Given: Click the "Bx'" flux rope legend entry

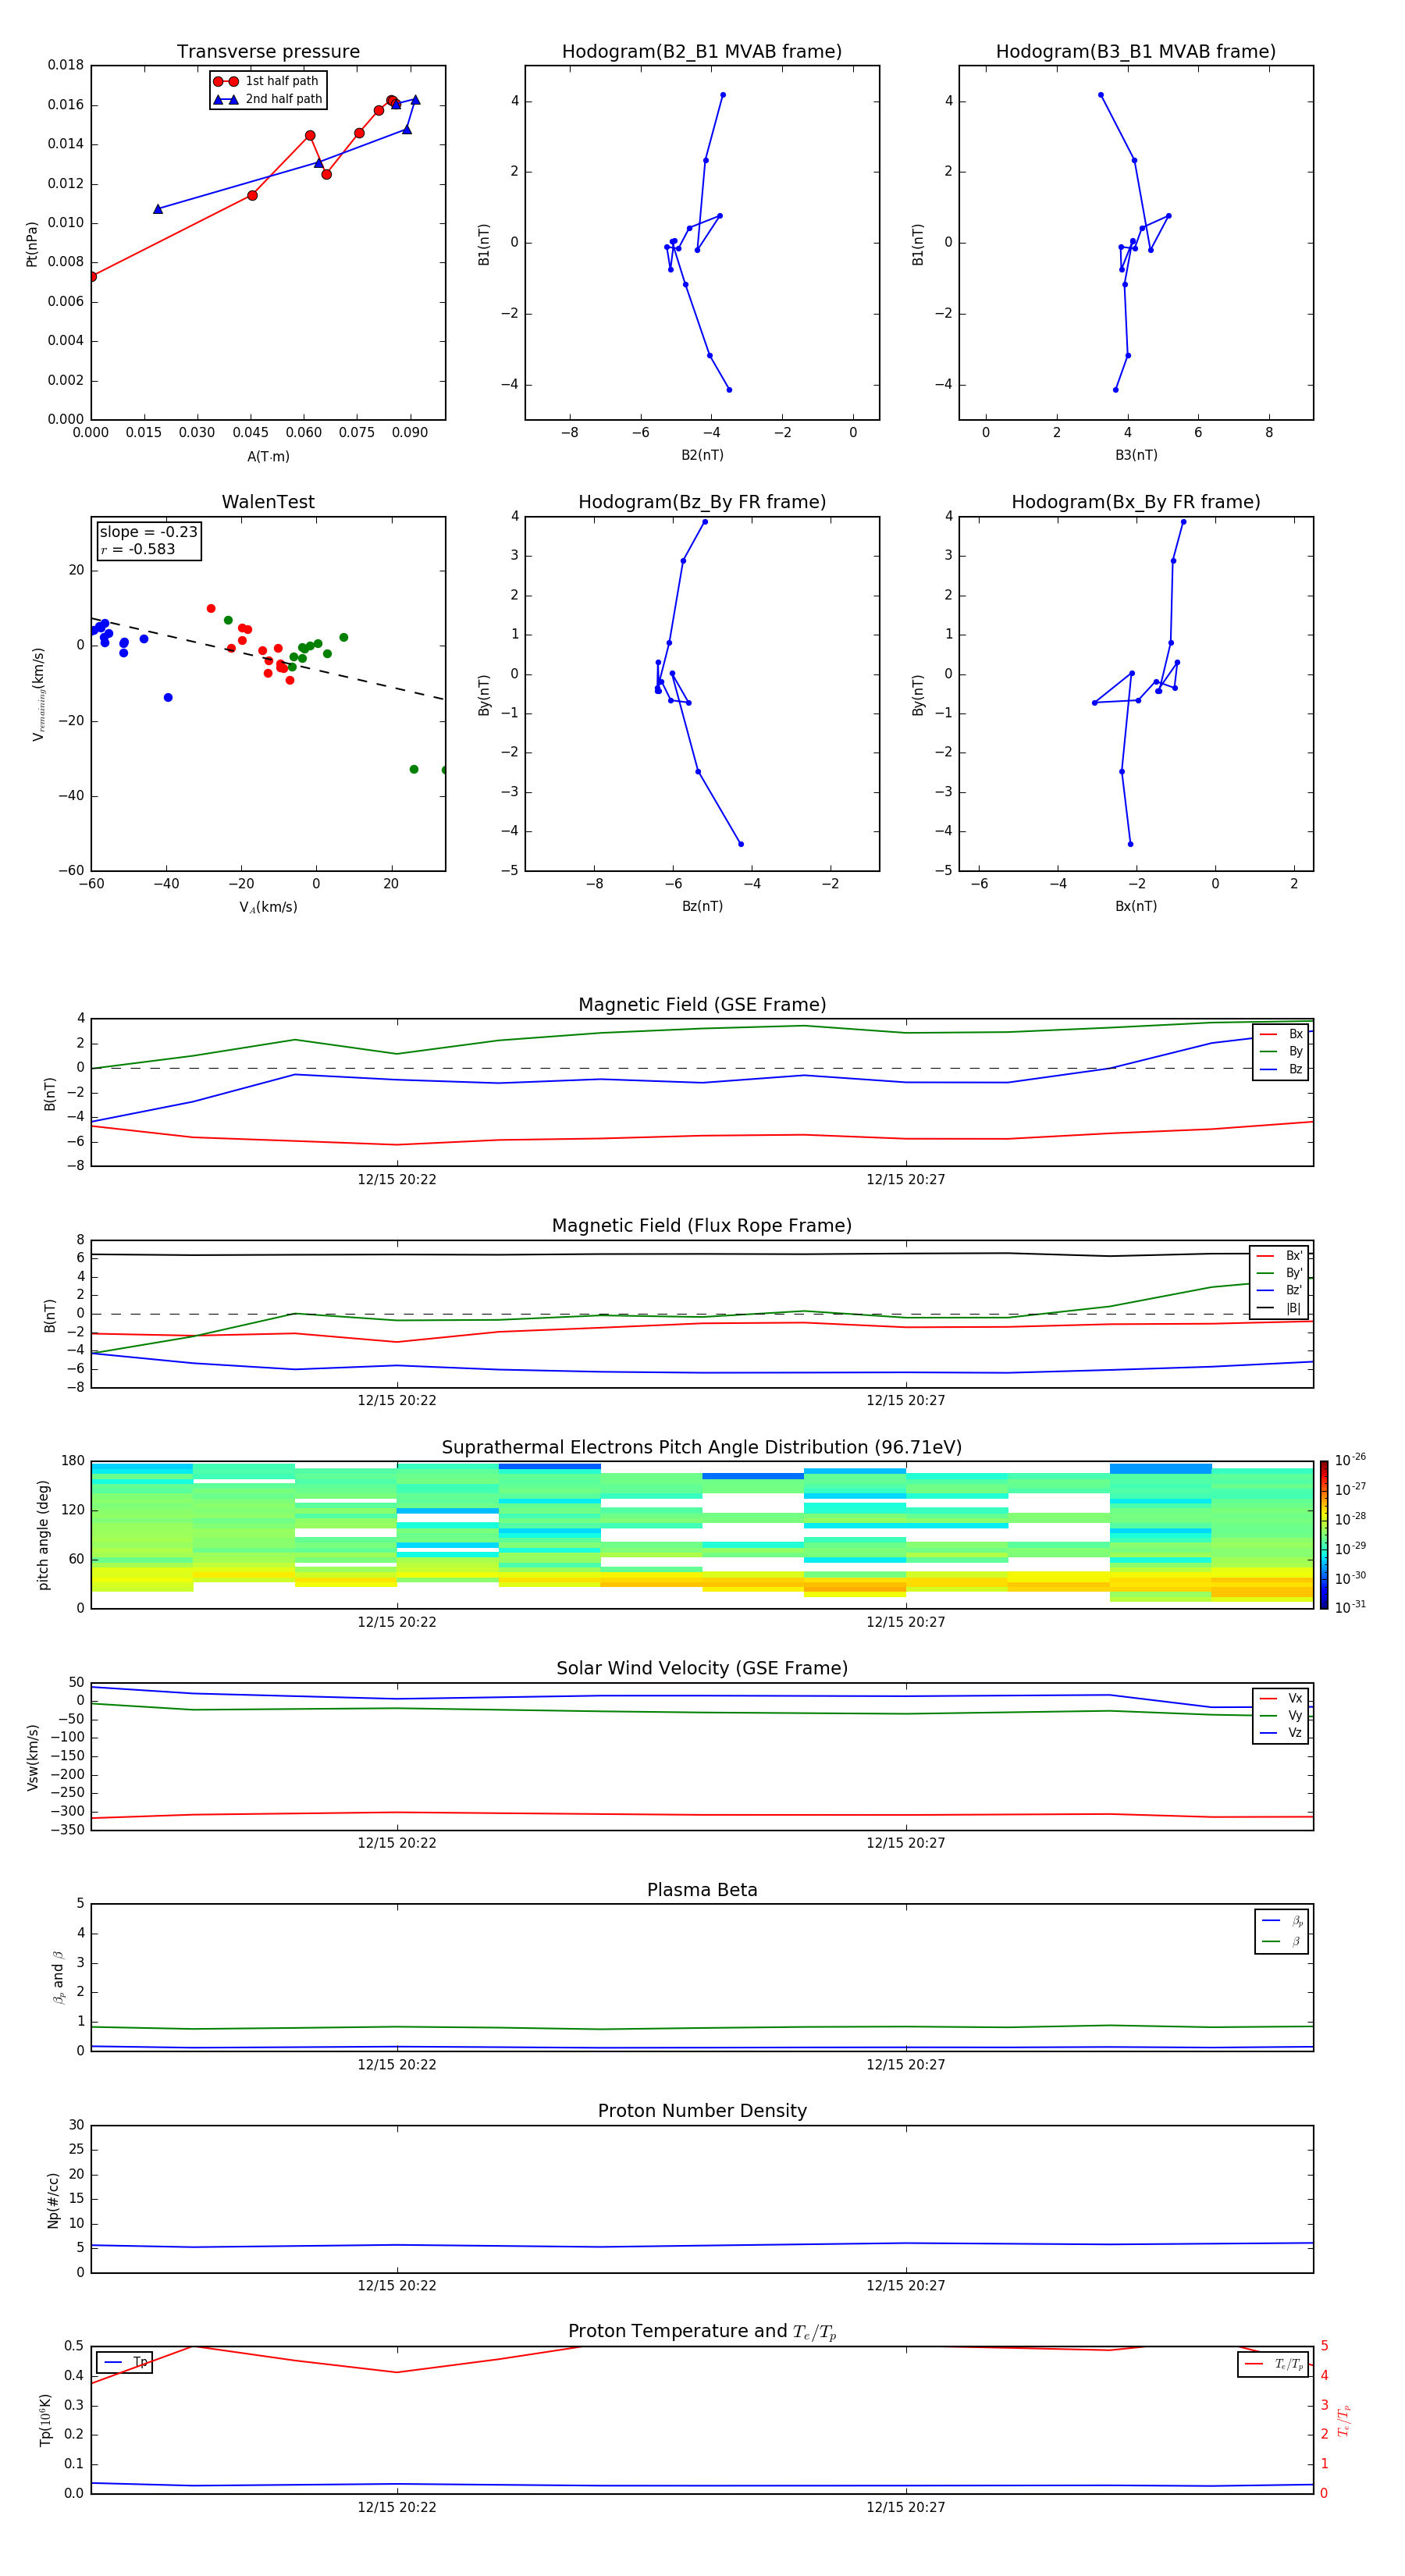Looking at the screenshot, I should 1279,1256.
